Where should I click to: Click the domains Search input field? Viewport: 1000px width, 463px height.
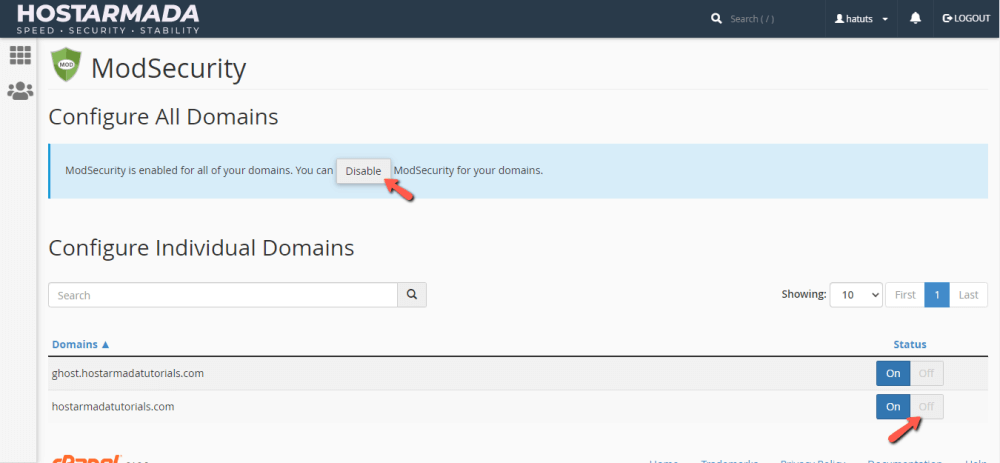[223, 295]
